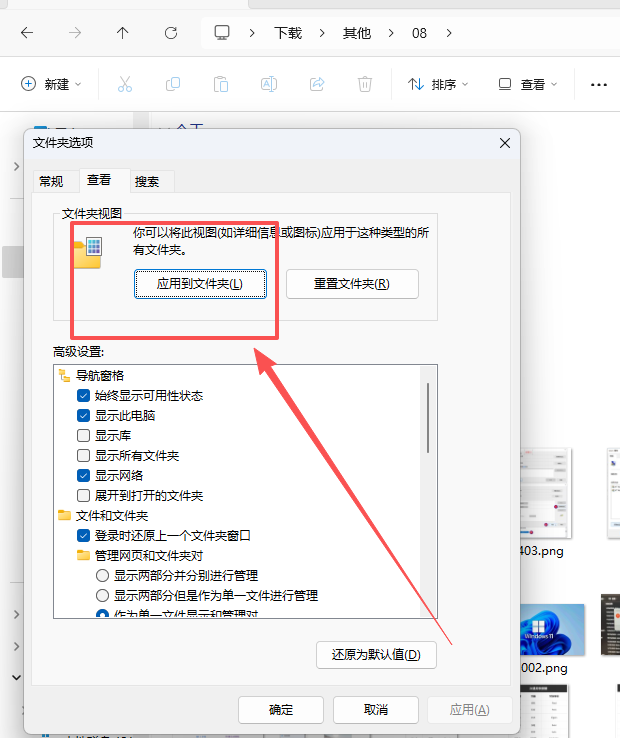Viewport: 620px width, 738px height.
Task: Click the Copy icon in toolbar
Action: pyautogui.click(x=173, y=85)
